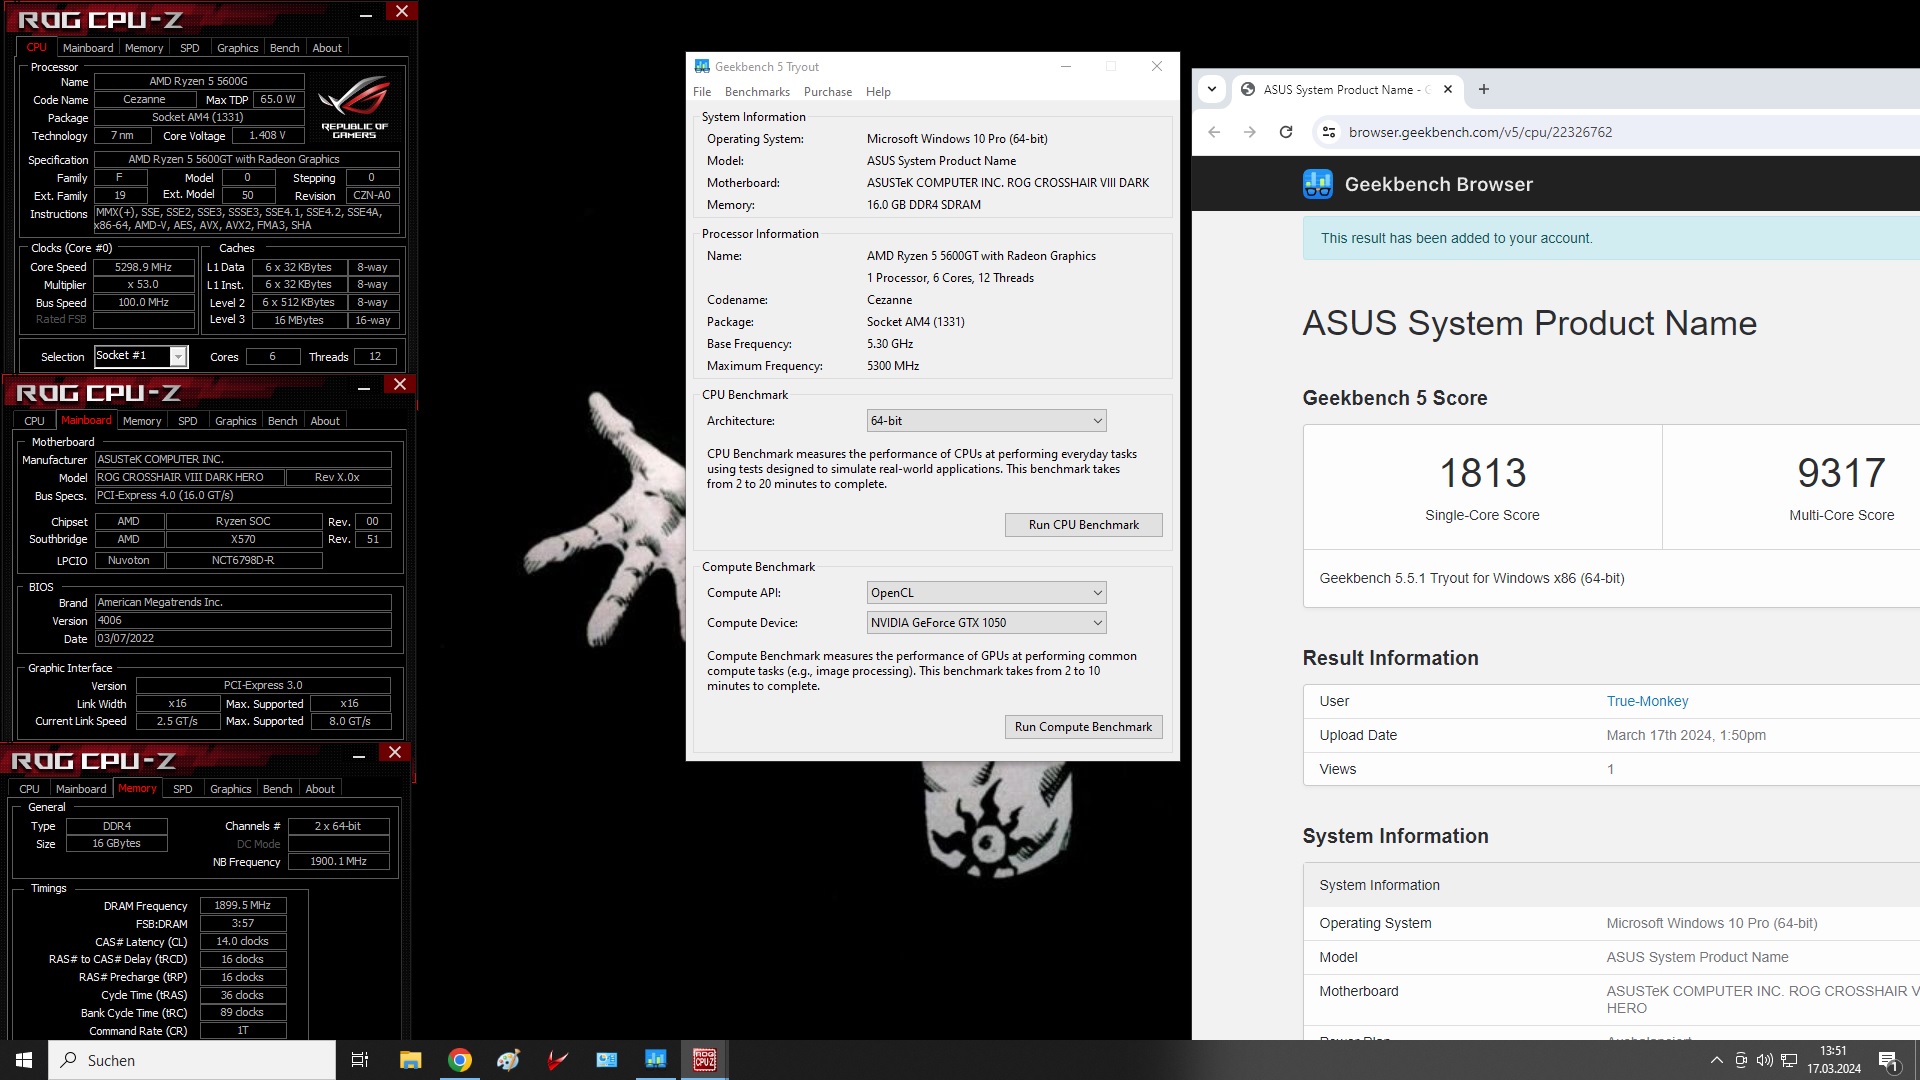This screenshot has height=1080, width=1920.
Task: Close the ASUS System Product Name tab
Action: (1447, 89)
